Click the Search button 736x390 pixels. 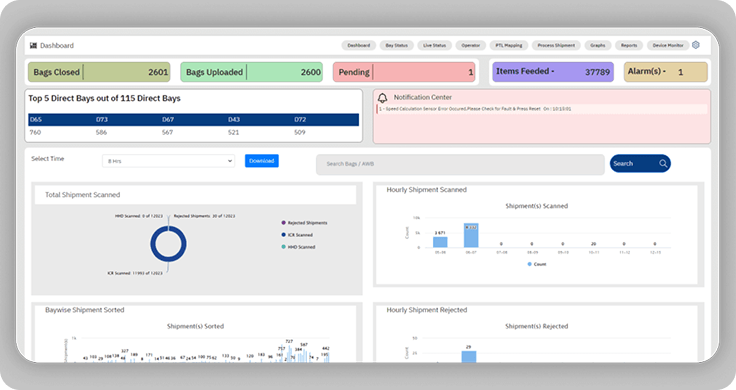point(640,163)
